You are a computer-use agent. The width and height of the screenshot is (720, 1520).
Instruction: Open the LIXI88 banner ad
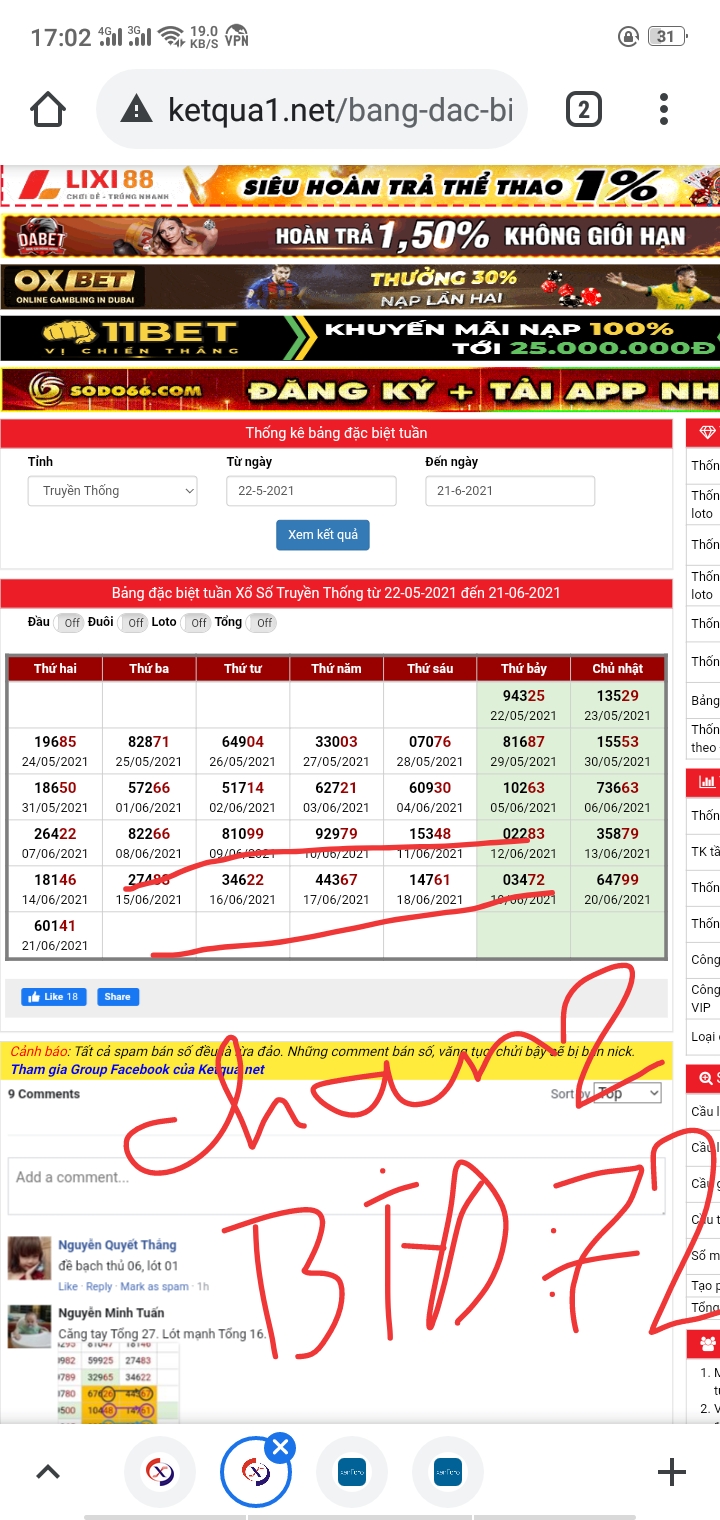pyautogui.click(x=360, y=187)
